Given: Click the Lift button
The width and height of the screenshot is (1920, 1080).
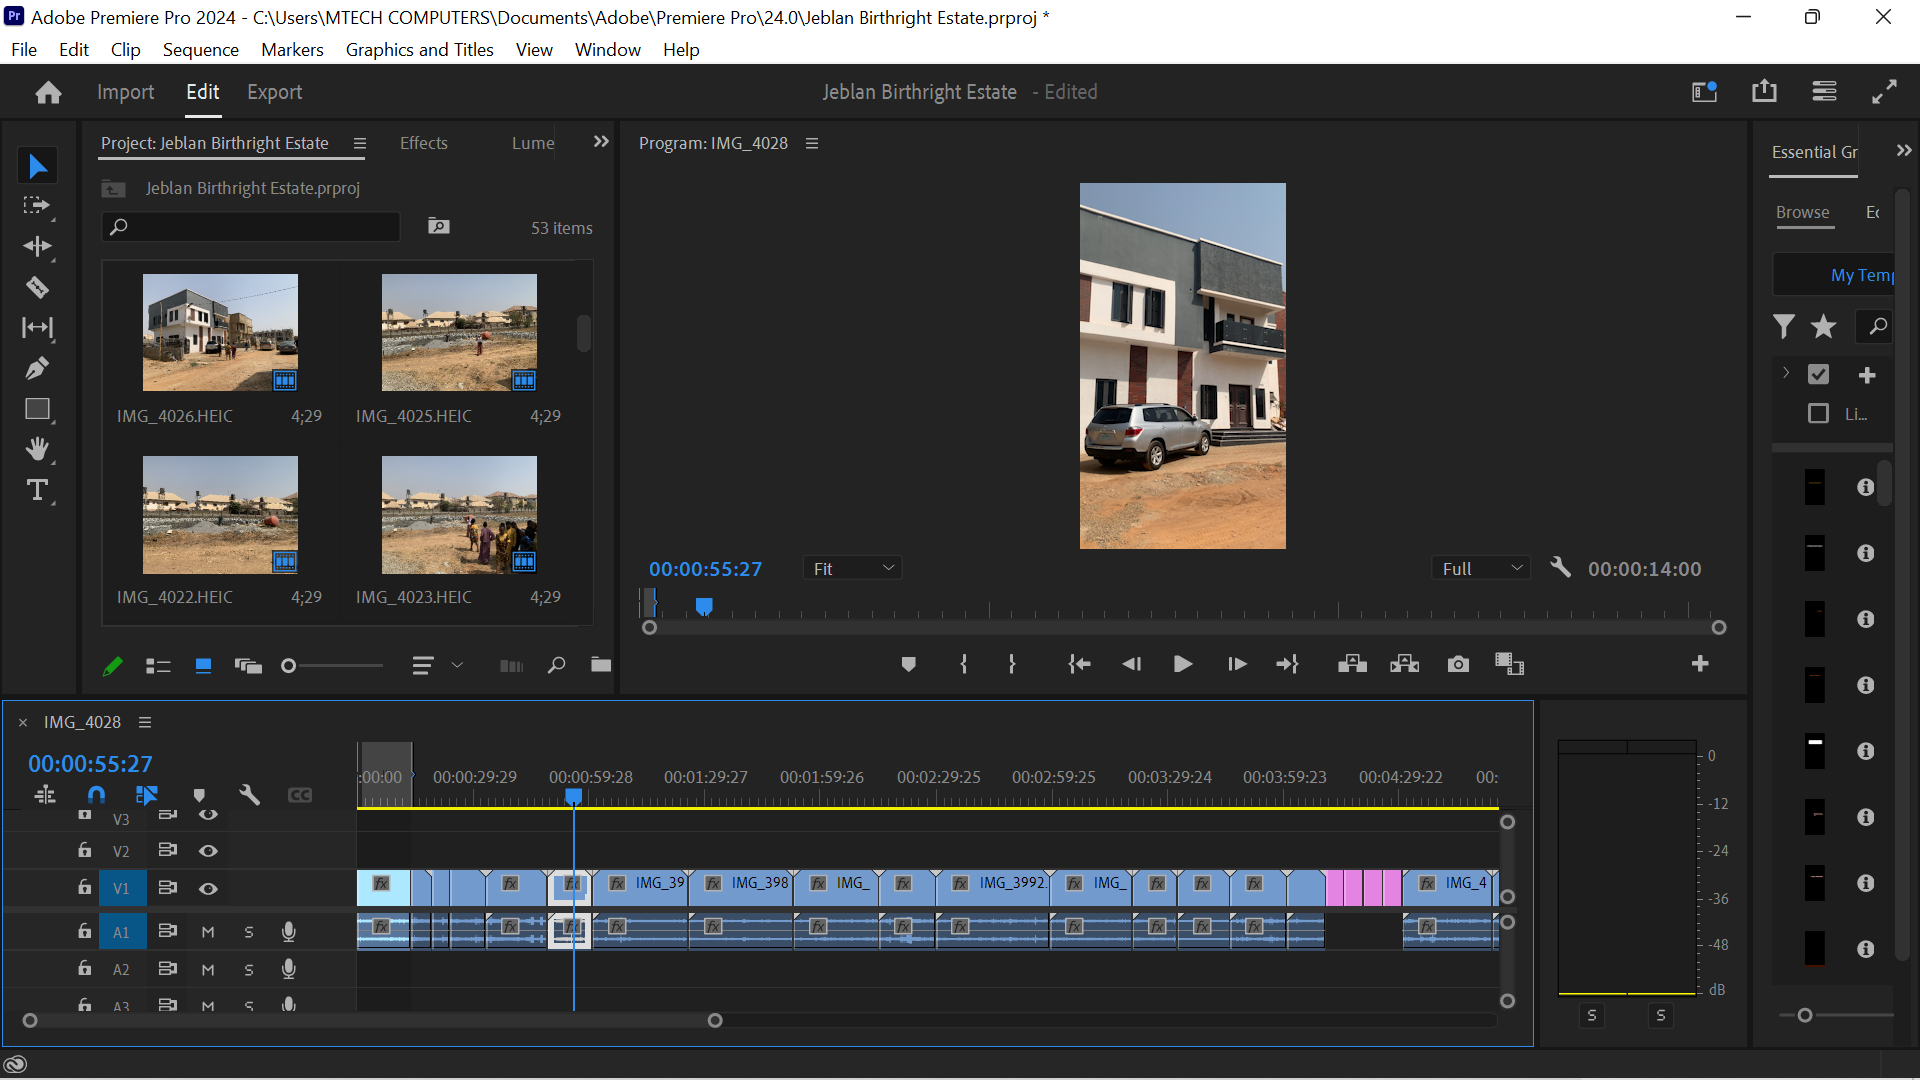Looking at the screenshot, I should point(1352,664).
